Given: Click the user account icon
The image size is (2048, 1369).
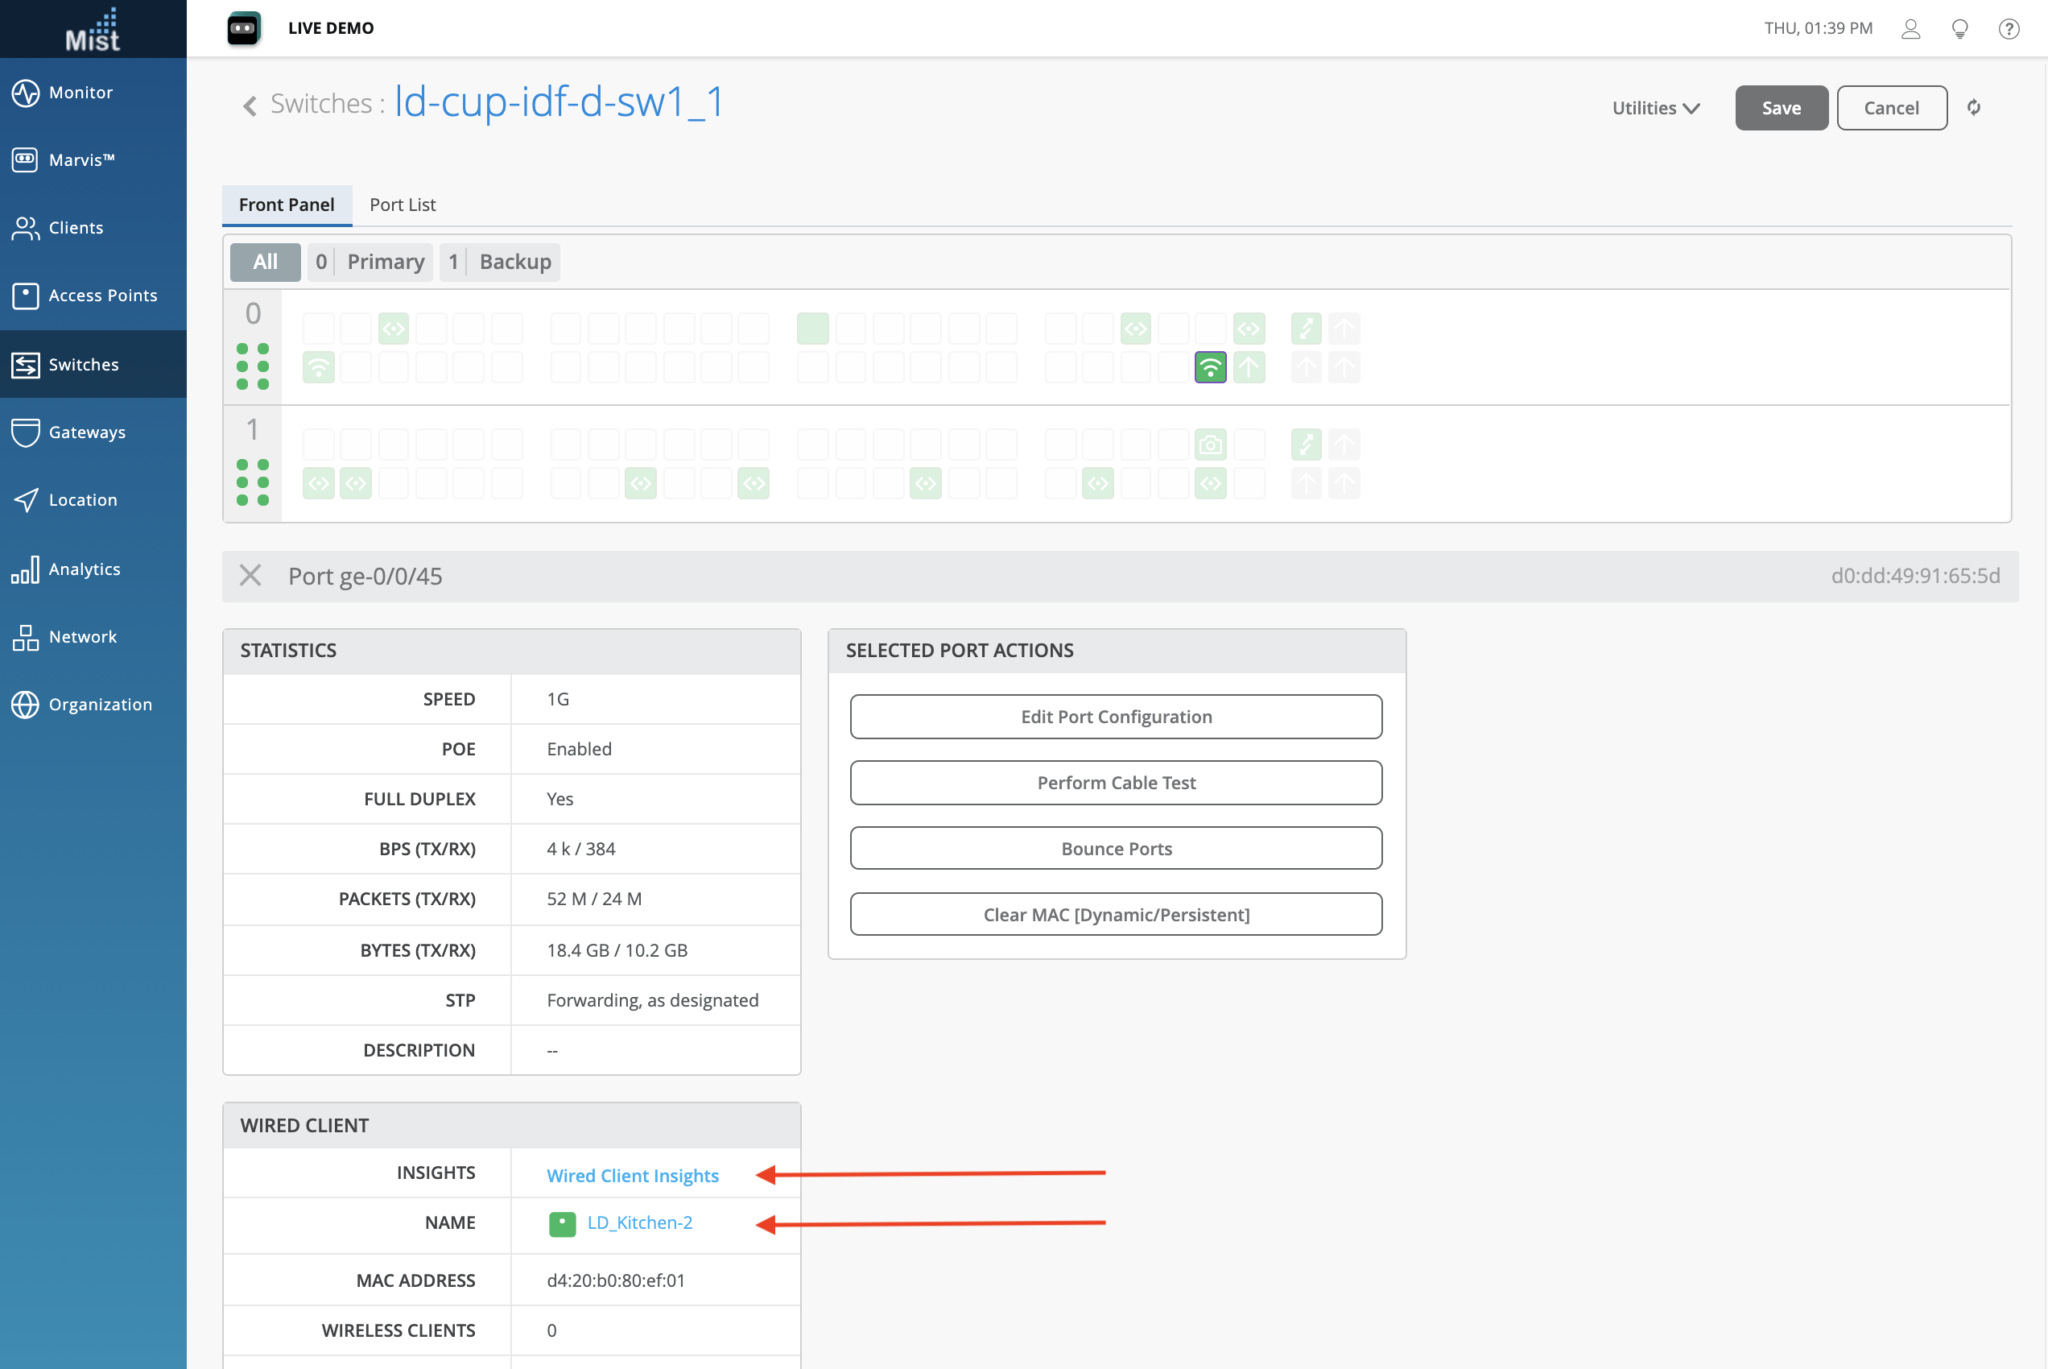Looking at the screenshot, I should tap(1910, 28).
